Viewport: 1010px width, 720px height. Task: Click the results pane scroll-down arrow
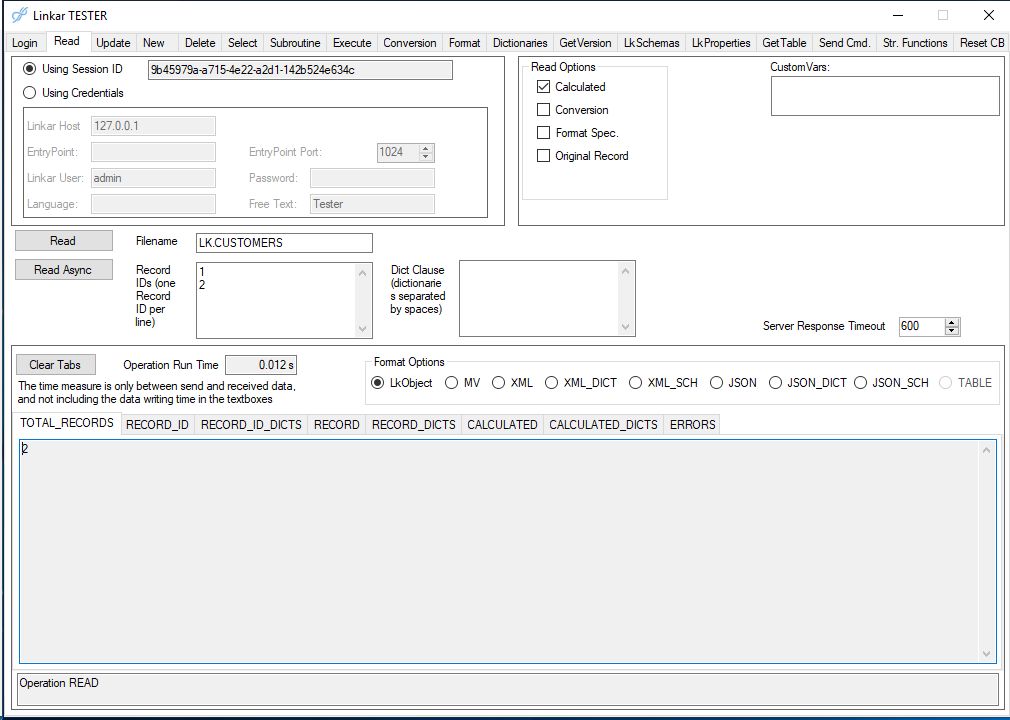(986, 654)
